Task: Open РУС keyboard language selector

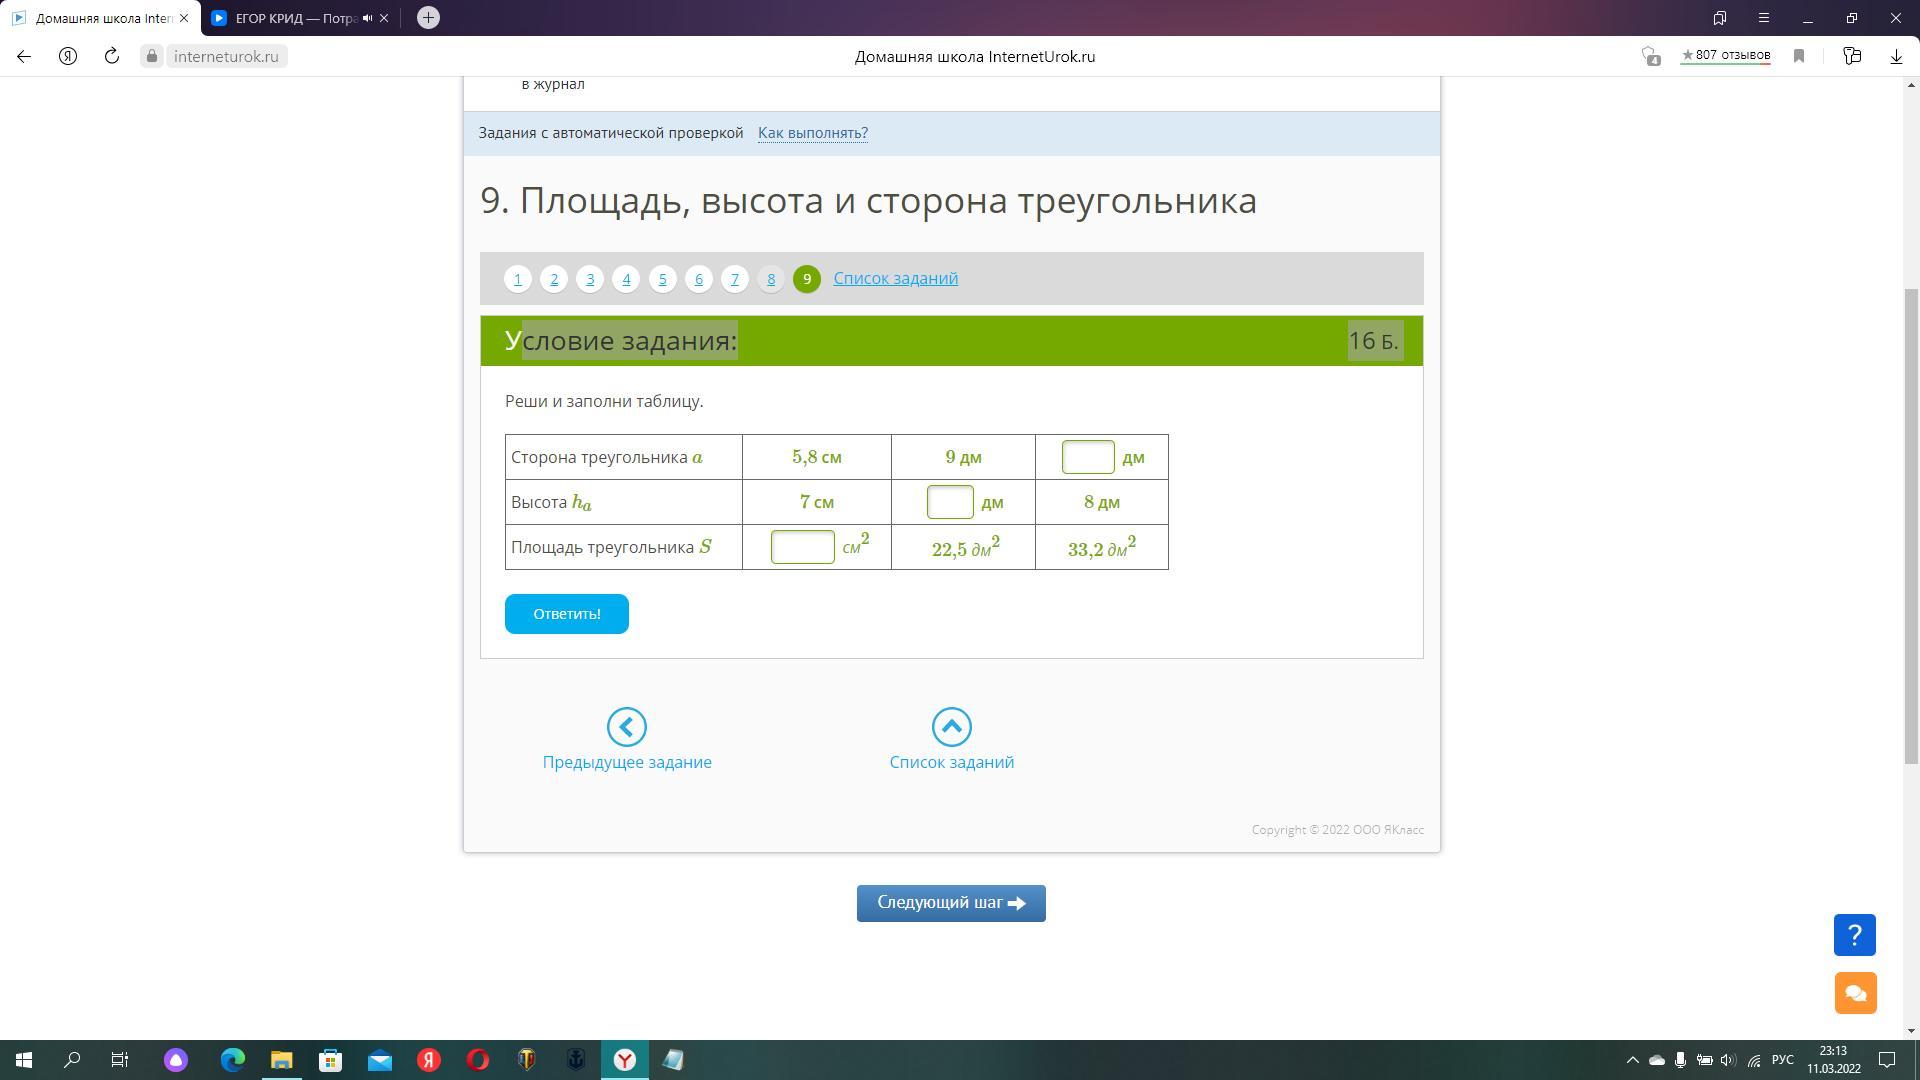Action: click(1782, 1060)
